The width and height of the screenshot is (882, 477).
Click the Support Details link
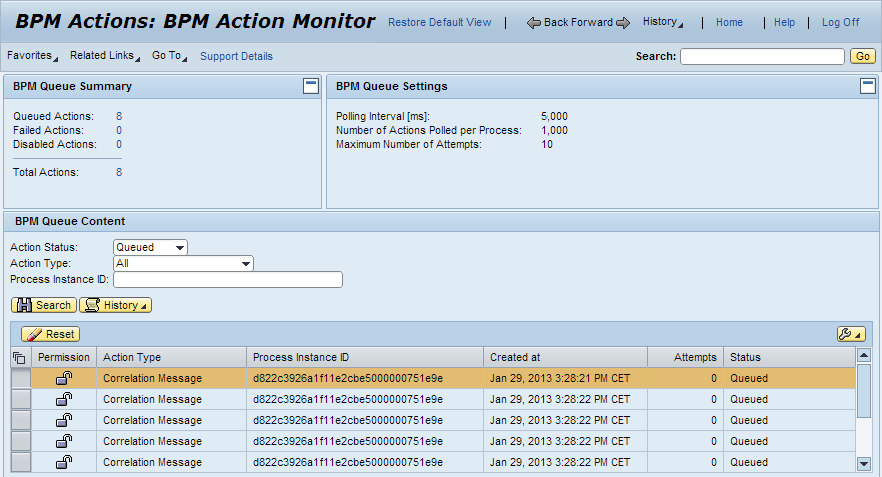click(236, 56)
